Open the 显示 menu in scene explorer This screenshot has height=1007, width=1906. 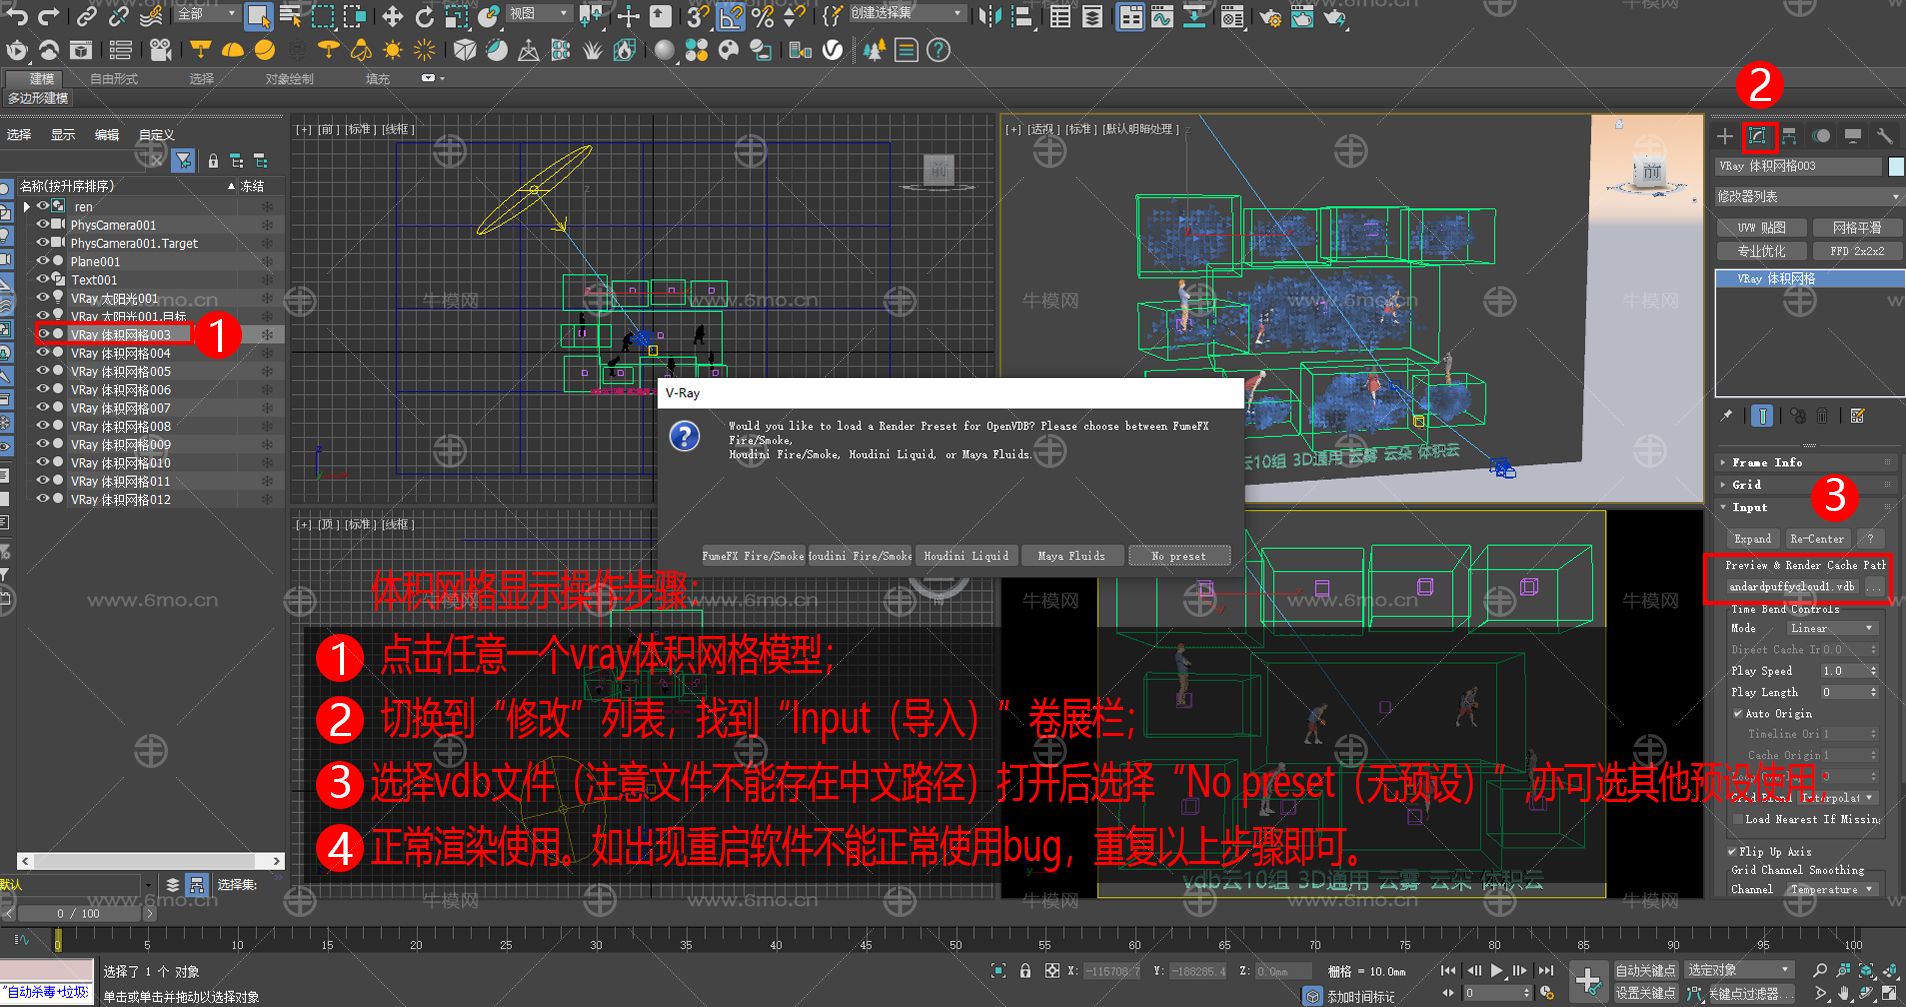click(x=63, y=135)
